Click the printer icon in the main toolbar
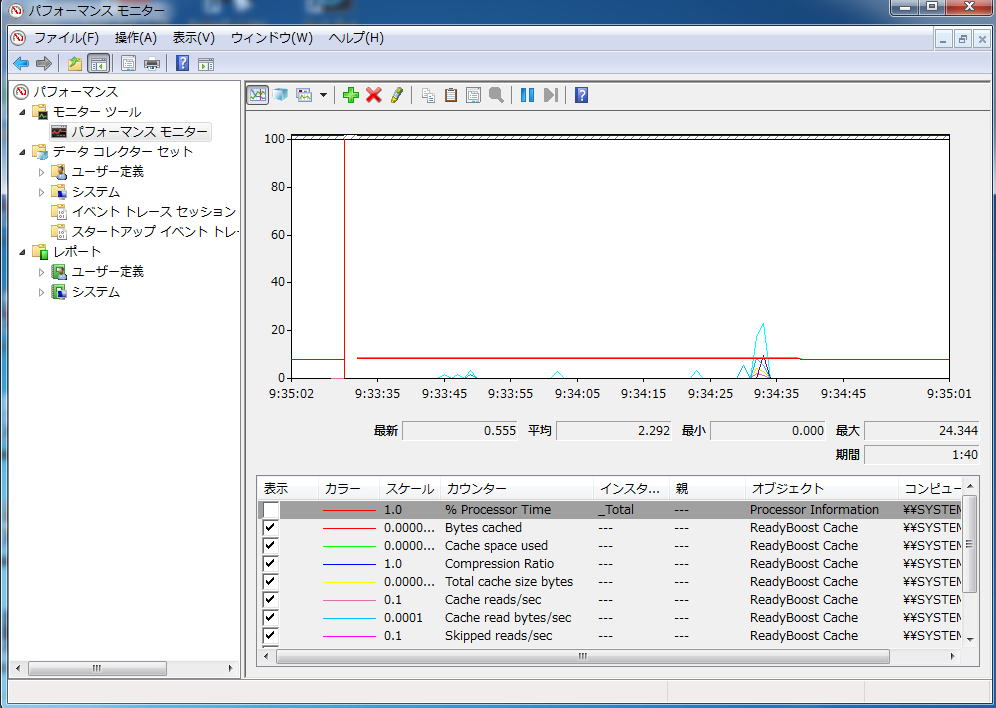The image size is (996, 708). (x=152, y=64)
